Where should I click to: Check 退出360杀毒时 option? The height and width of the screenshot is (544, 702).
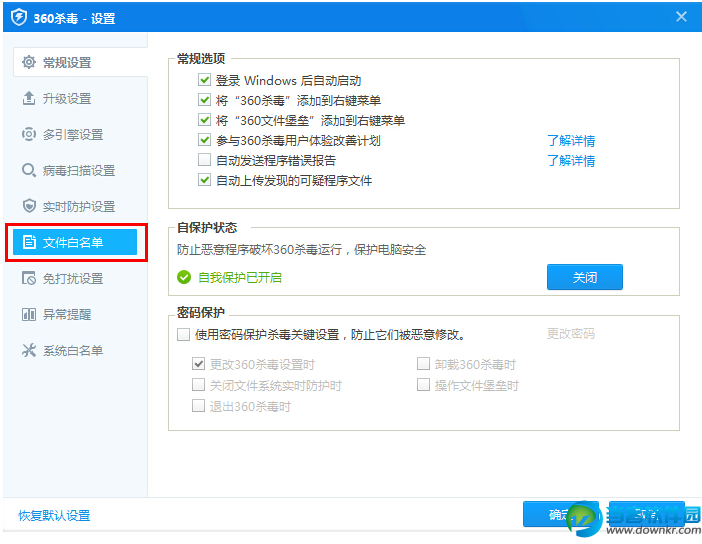tap(198, 406)
